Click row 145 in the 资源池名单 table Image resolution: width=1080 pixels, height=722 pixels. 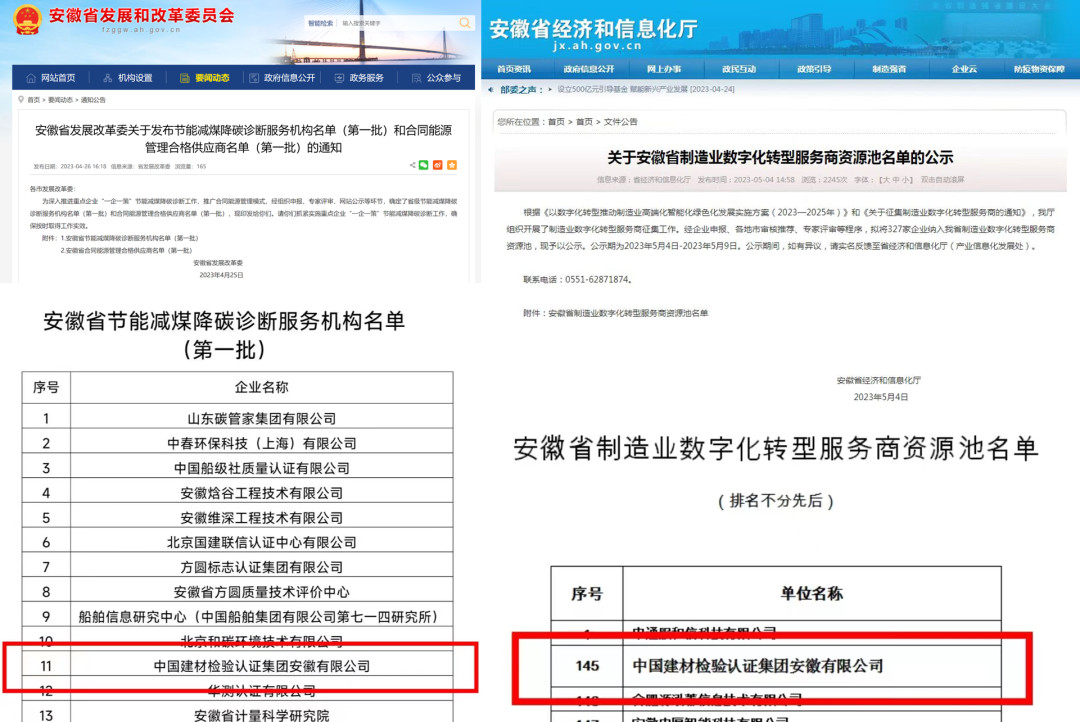tap(776, 666)
